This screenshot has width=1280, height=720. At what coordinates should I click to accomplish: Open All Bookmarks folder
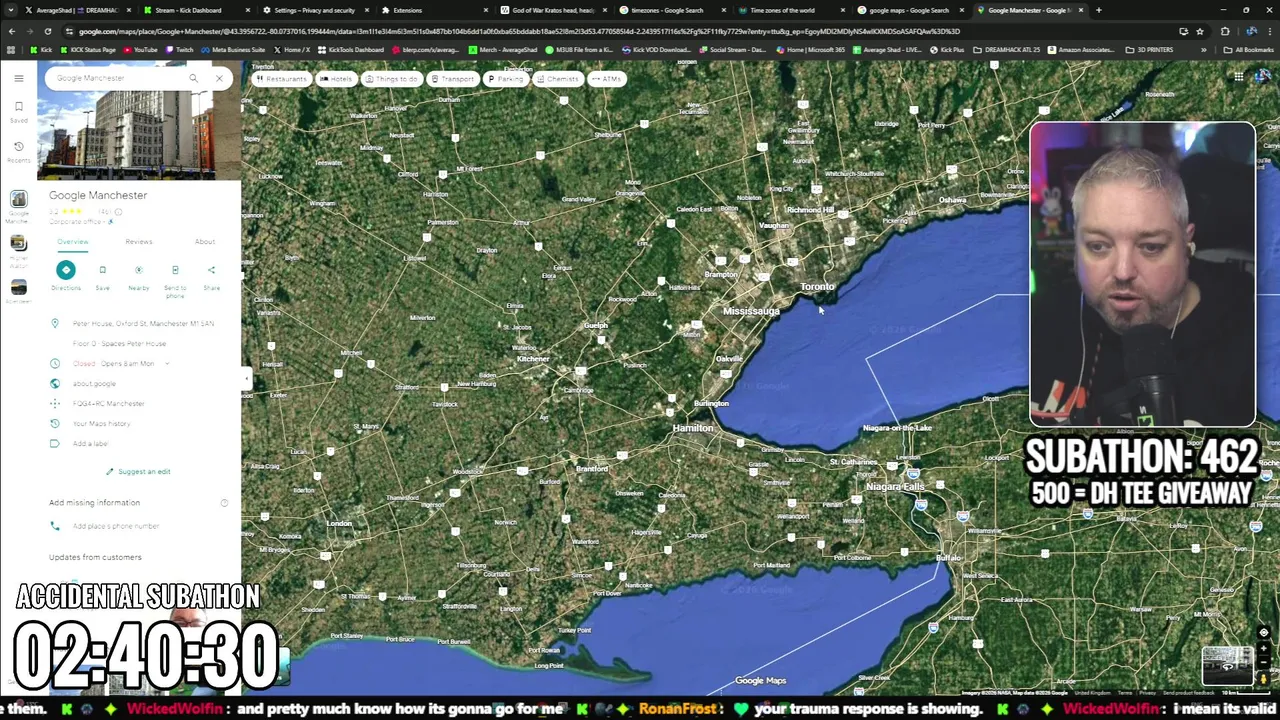click(1249, 50)
